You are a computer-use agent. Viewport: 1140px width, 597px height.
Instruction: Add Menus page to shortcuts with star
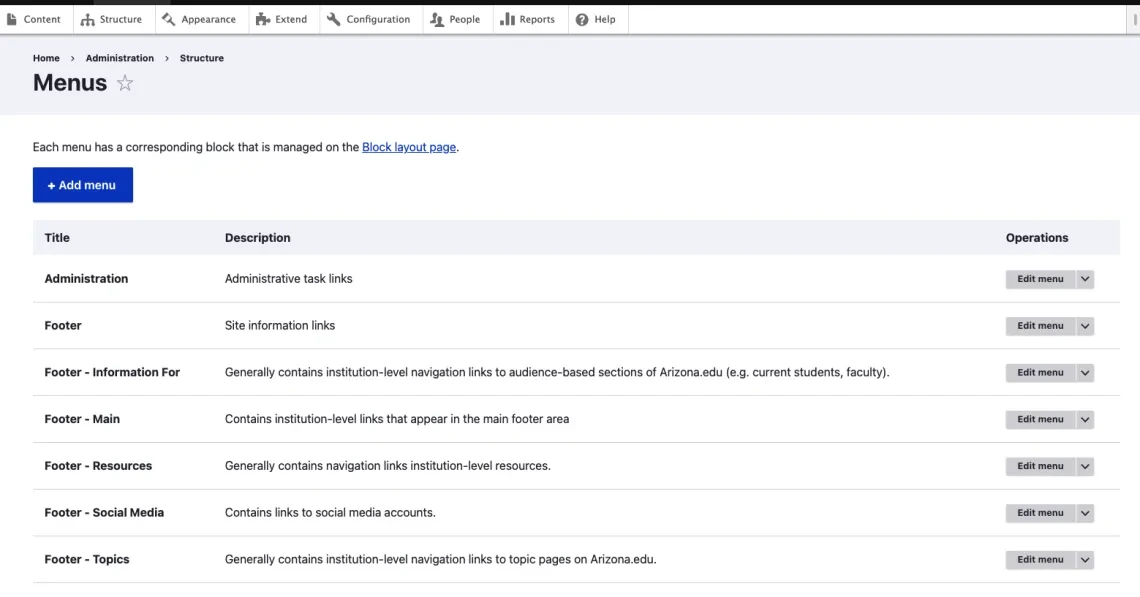pos(125,84)
